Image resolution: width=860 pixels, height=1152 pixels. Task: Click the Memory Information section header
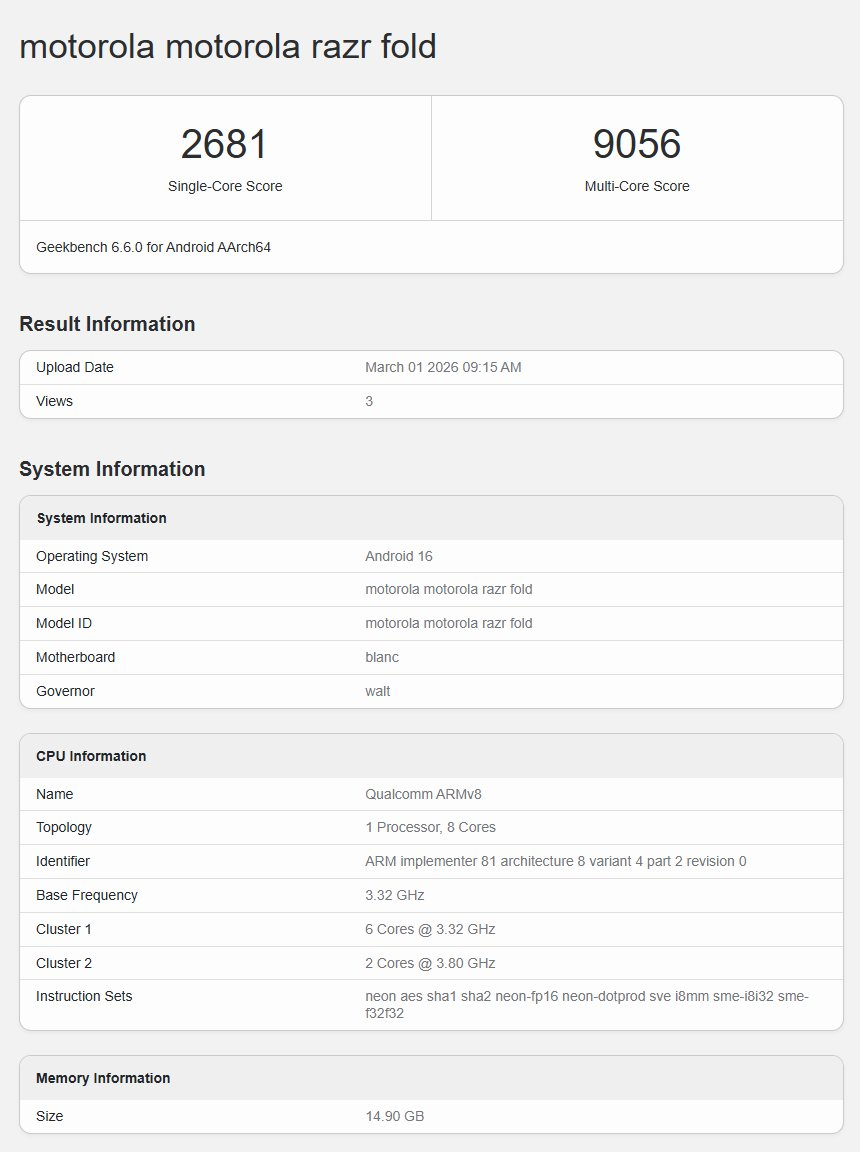pyautogui.click(x=105, y=1078)
